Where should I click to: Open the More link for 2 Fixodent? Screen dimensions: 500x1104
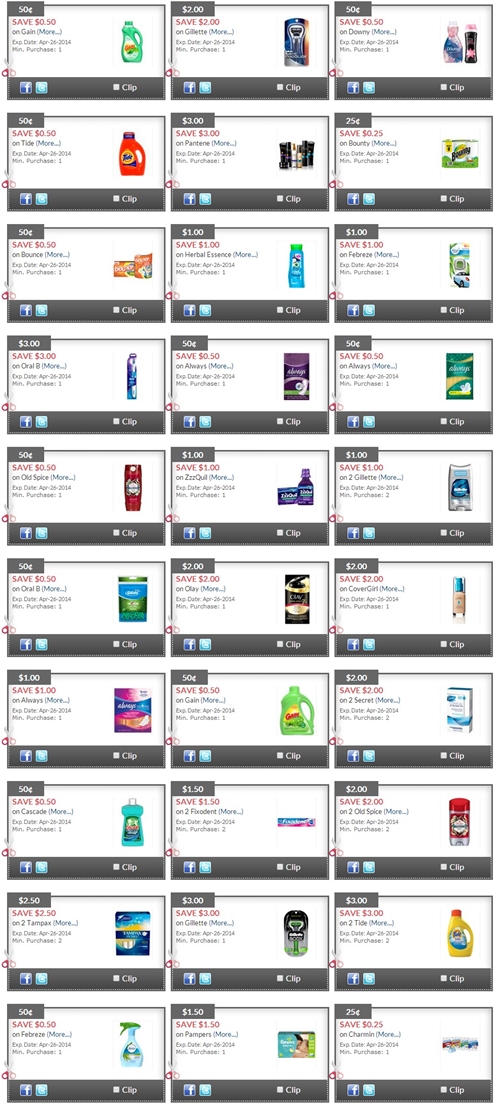[231, 812]
